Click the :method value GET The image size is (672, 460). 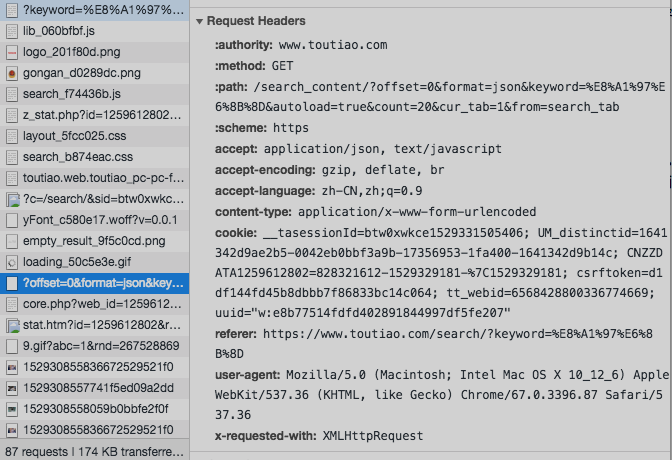click(x=282, y=66)
